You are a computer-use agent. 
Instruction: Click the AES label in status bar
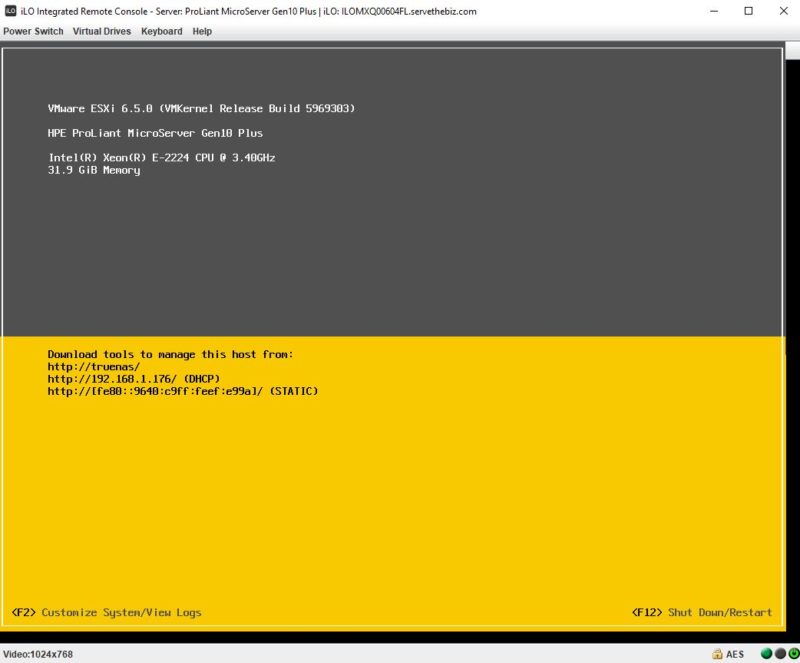pos(735,654)
